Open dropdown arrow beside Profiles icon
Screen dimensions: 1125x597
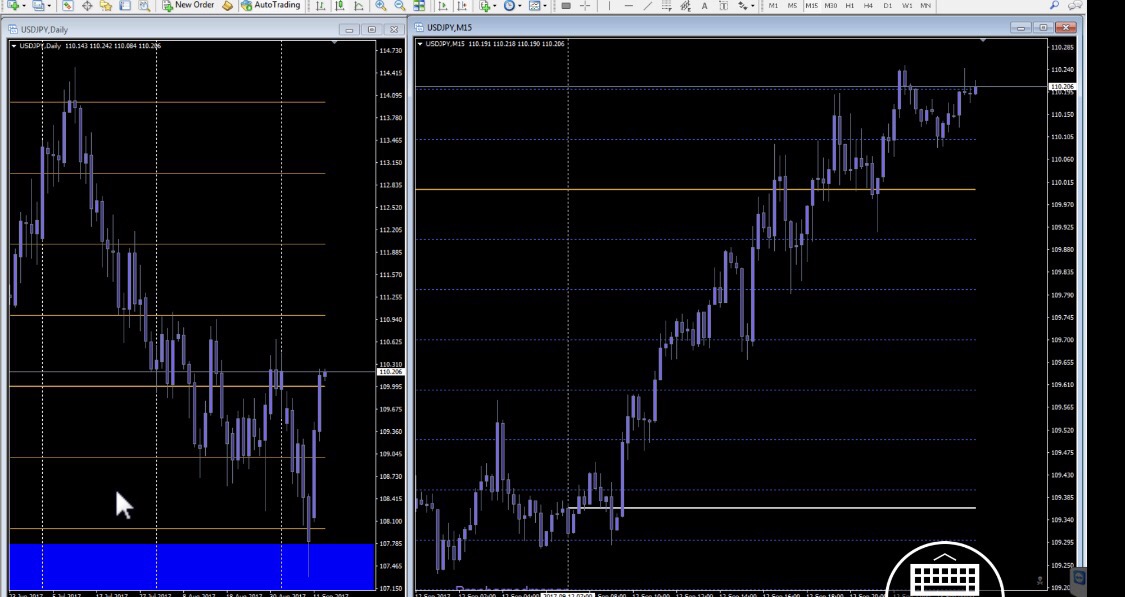49,6
